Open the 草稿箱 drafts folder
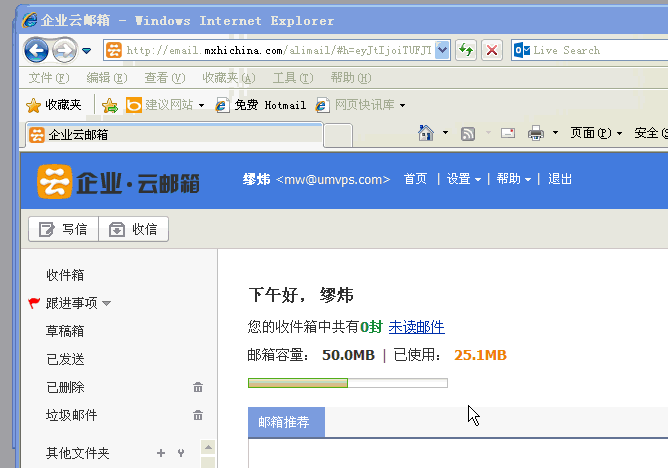The image size is (668, 468). tap(65, 331)
